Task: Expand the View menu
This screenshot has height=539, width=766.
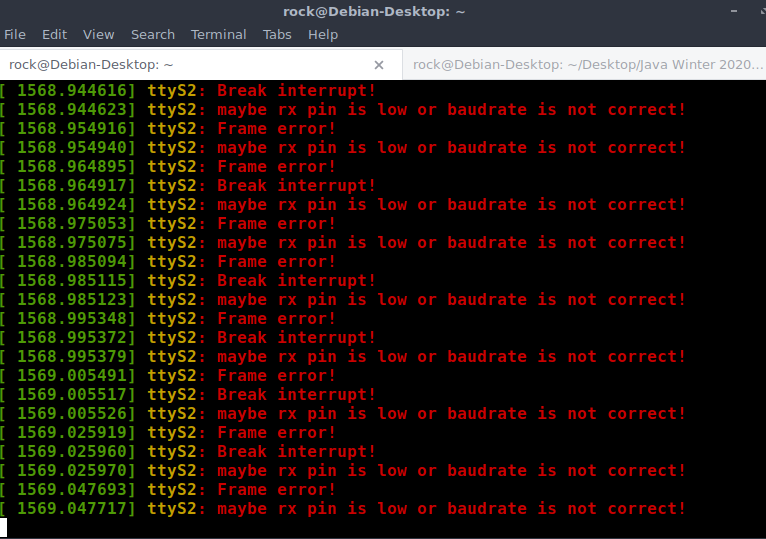Action: coord(98,34)
